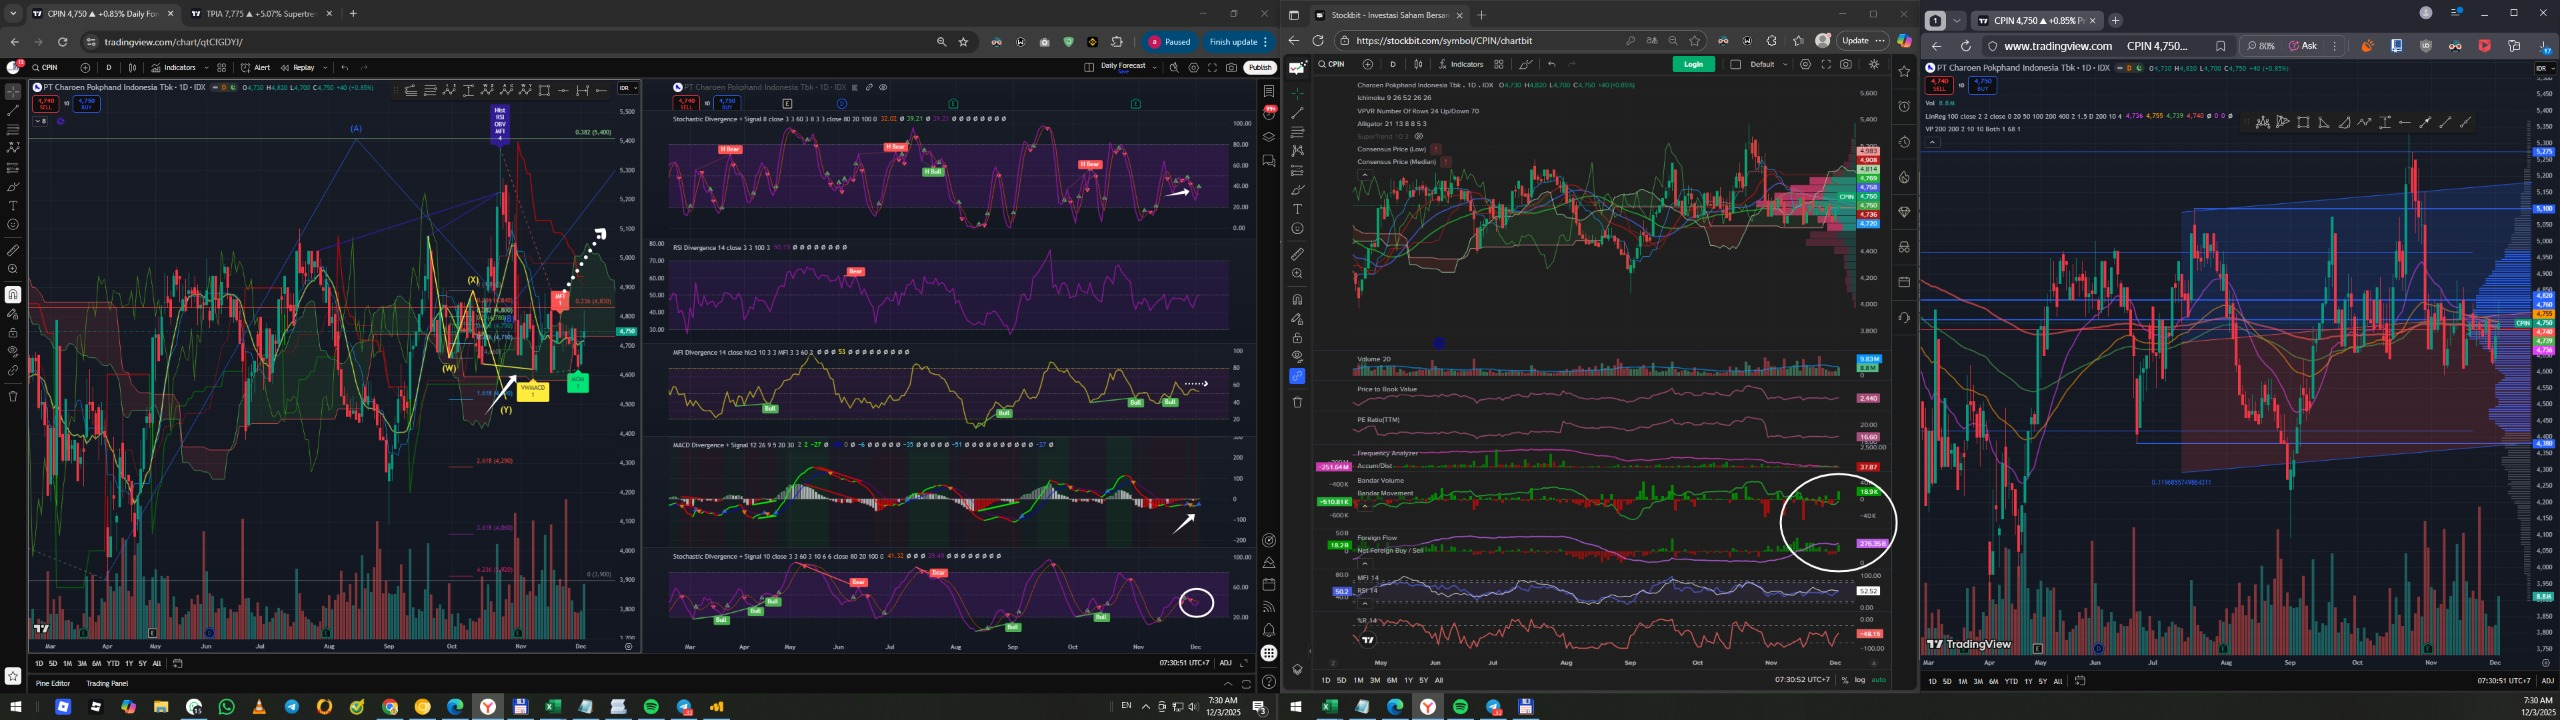
Task: Select ruler measure tool in left TradingView sidebar
Action: point(13,250)
